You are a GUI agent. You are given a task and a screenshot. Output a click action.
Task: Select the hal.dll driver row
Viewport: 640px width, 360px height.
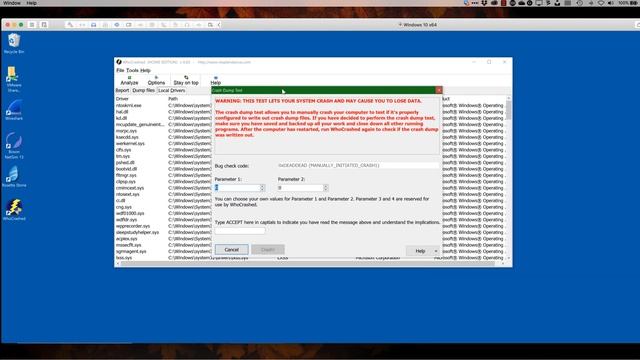pyautogui.click(x=122, y=111)
